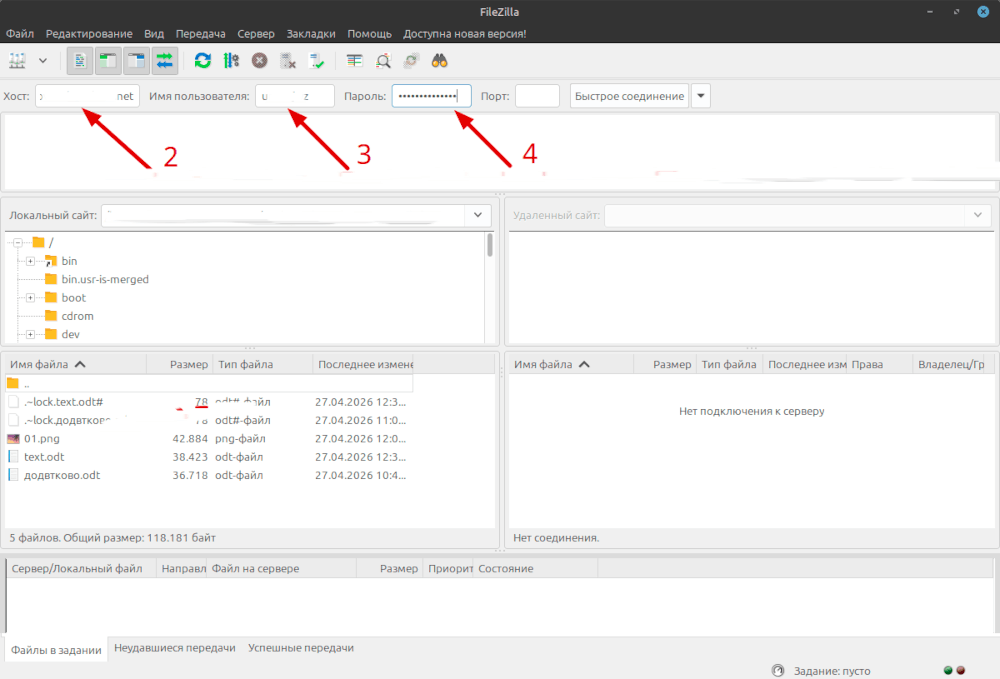Image resolution: width=1000 pixels, height=679 pixels.
Task: Collapse the root / tree node
Action: point(18,242)
